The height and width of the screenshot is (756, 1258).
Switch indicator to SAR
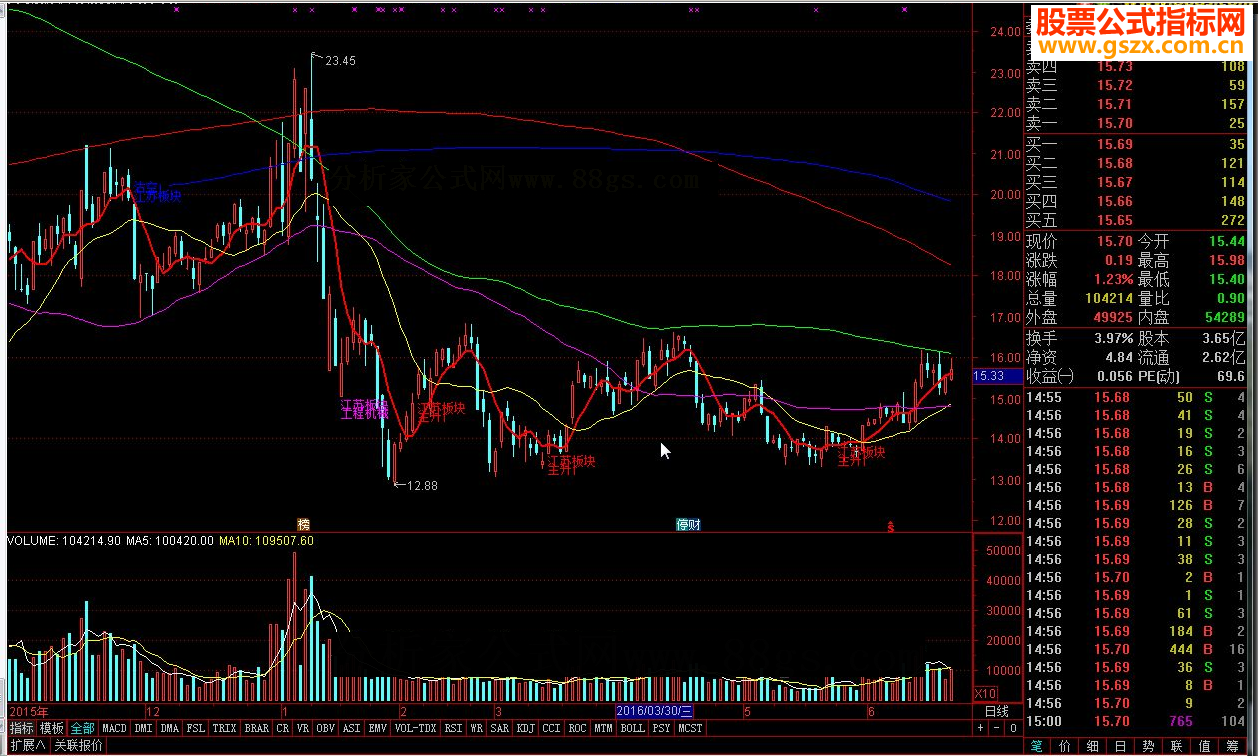500,728
